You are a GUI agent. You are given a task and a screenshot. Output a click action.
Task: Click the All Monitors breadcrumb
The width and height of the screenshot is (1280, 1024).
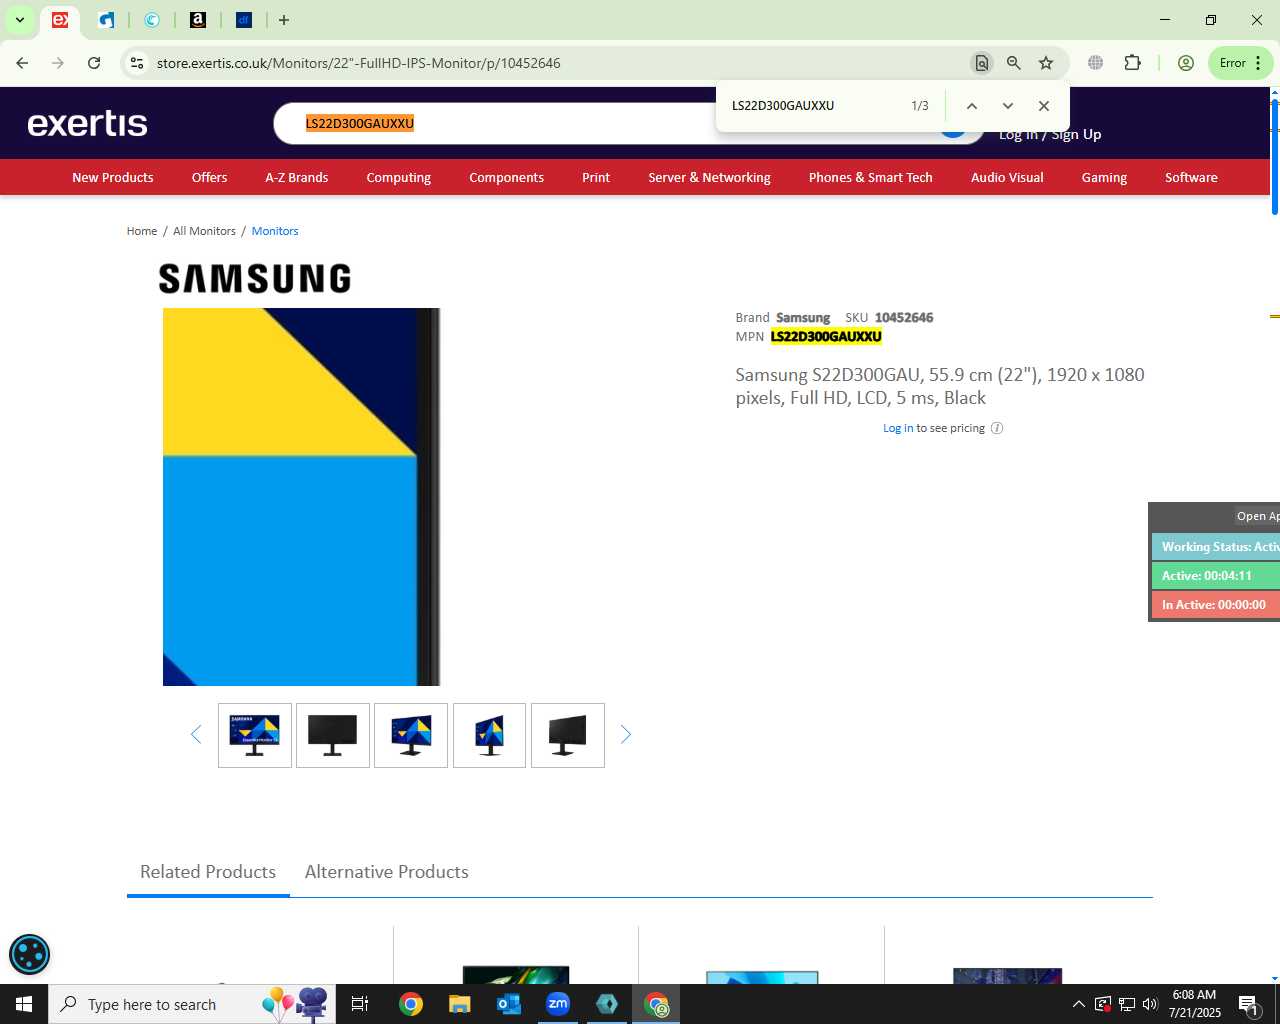(x=204, y=231)
